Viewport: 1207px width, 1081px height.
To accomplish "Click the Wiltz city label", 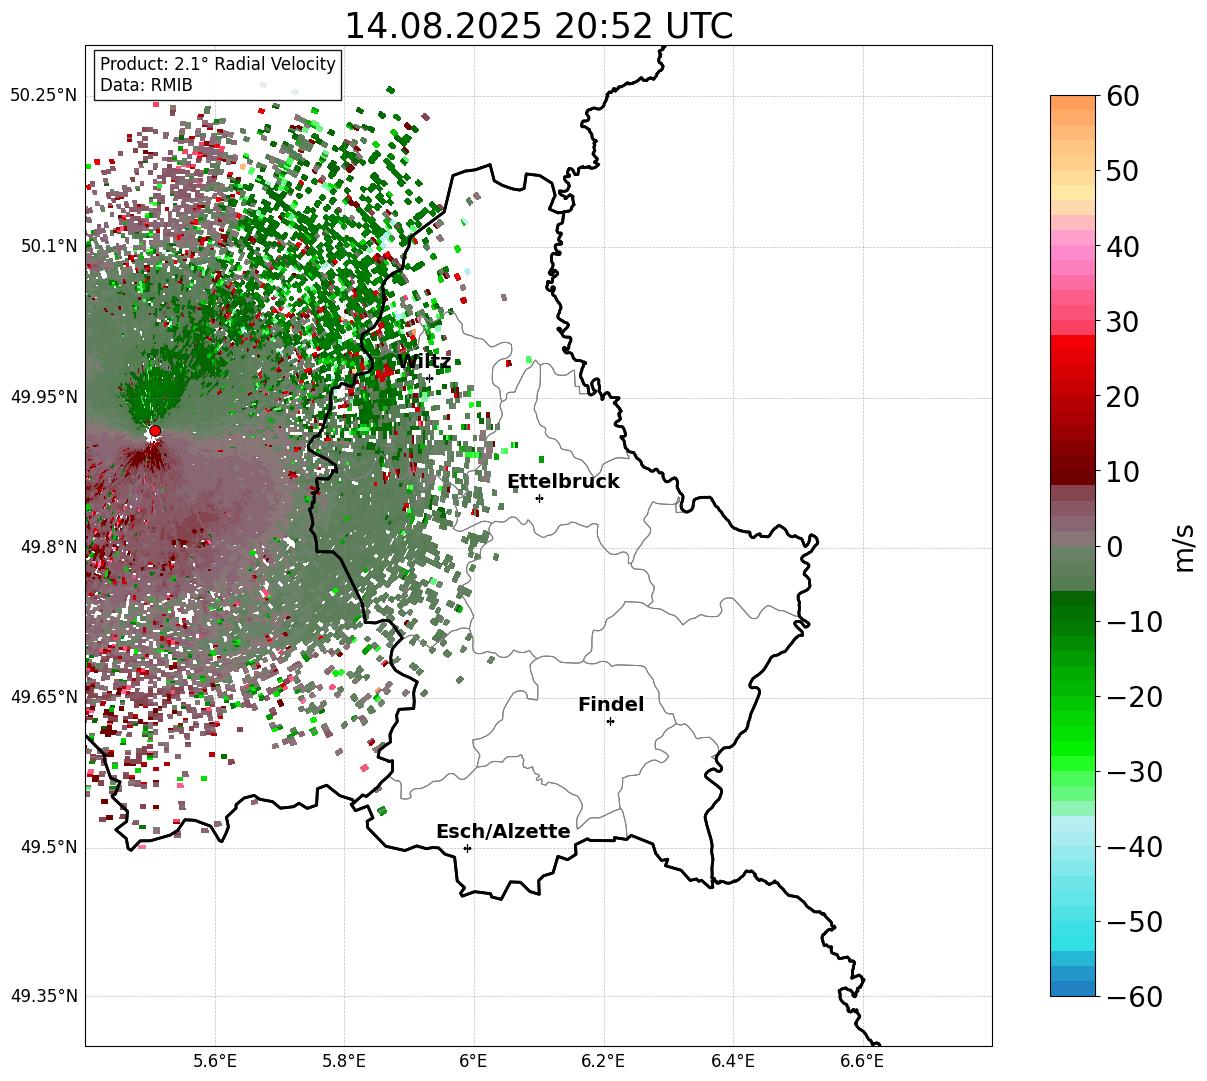I will pos(424,361).
